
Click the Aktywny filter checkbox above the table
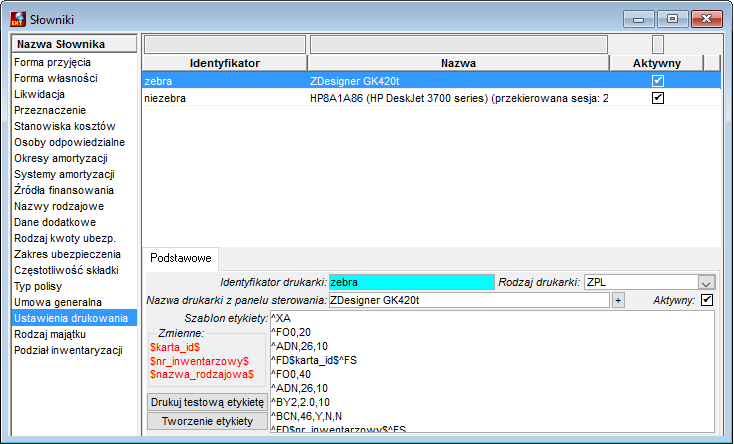coord(658,44)
